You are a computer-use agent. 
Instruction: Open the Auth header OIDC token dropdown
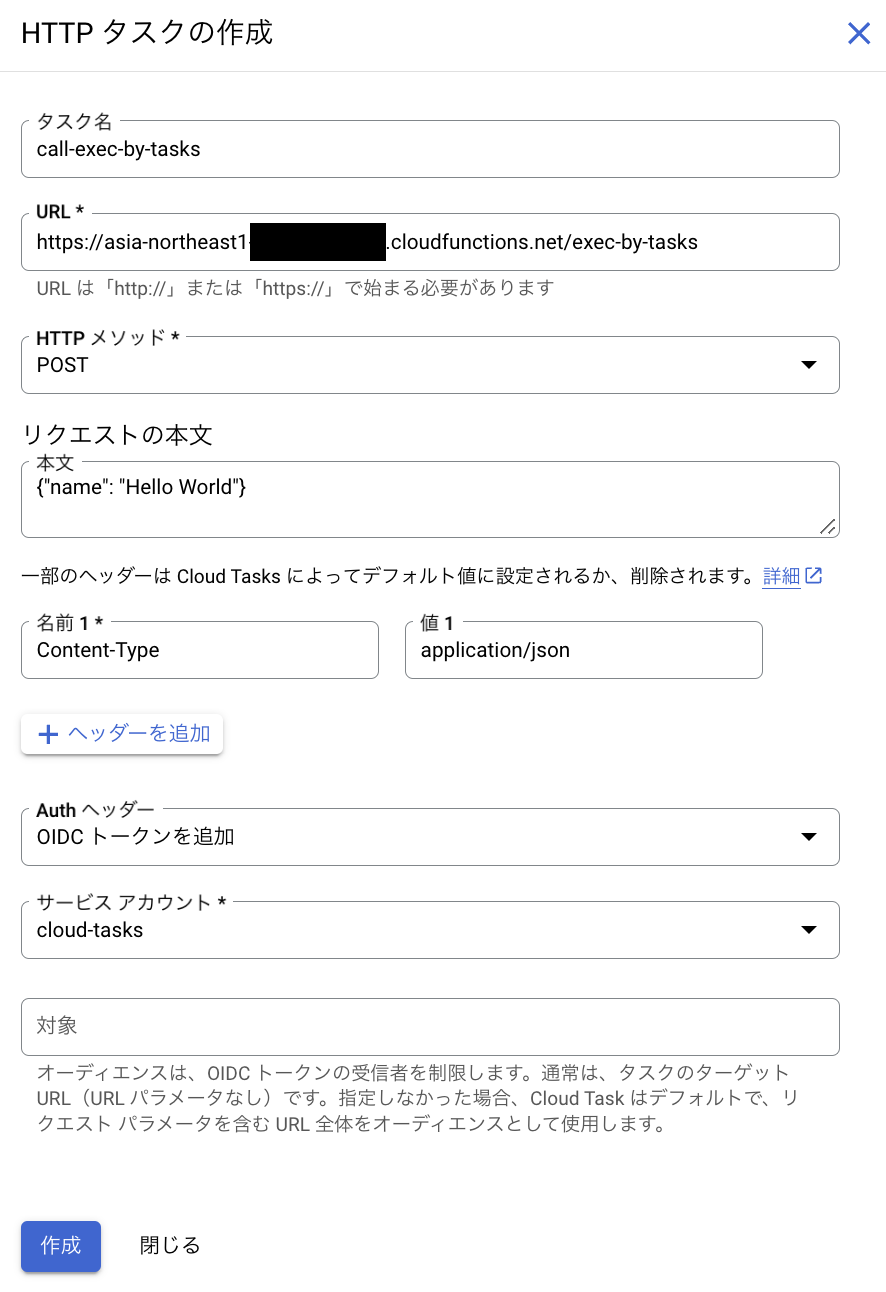point(430,837)
